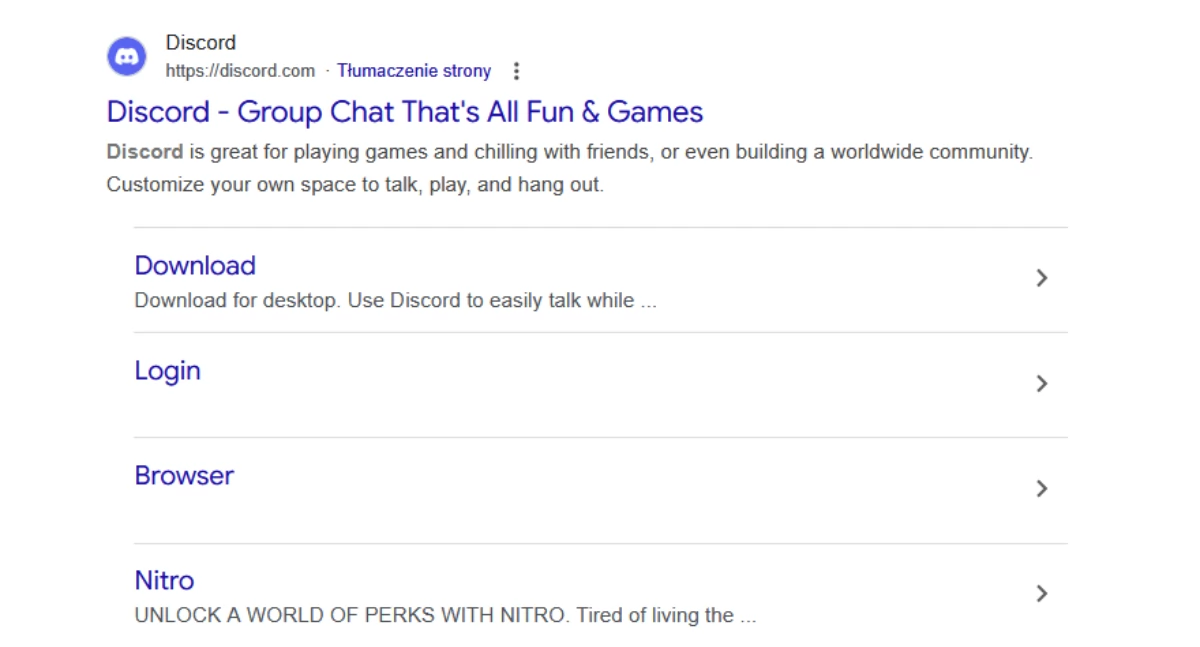1200x647 pixels.
Task: Click the Tłumaczenie strony translate link
Action: pyautogui.click(x=414, y=71)
